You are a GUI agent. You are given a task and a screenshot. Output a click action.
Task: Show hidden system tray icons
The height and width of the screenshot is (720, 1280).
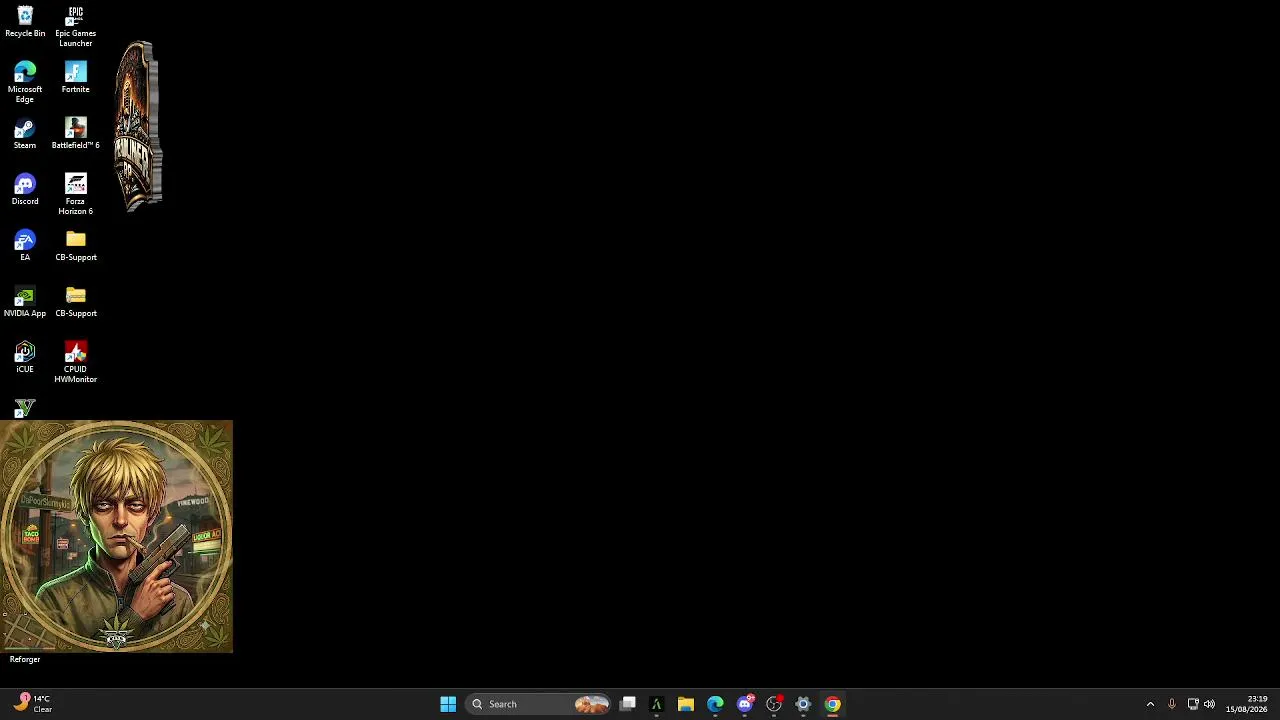click(x=1150, y=704)
